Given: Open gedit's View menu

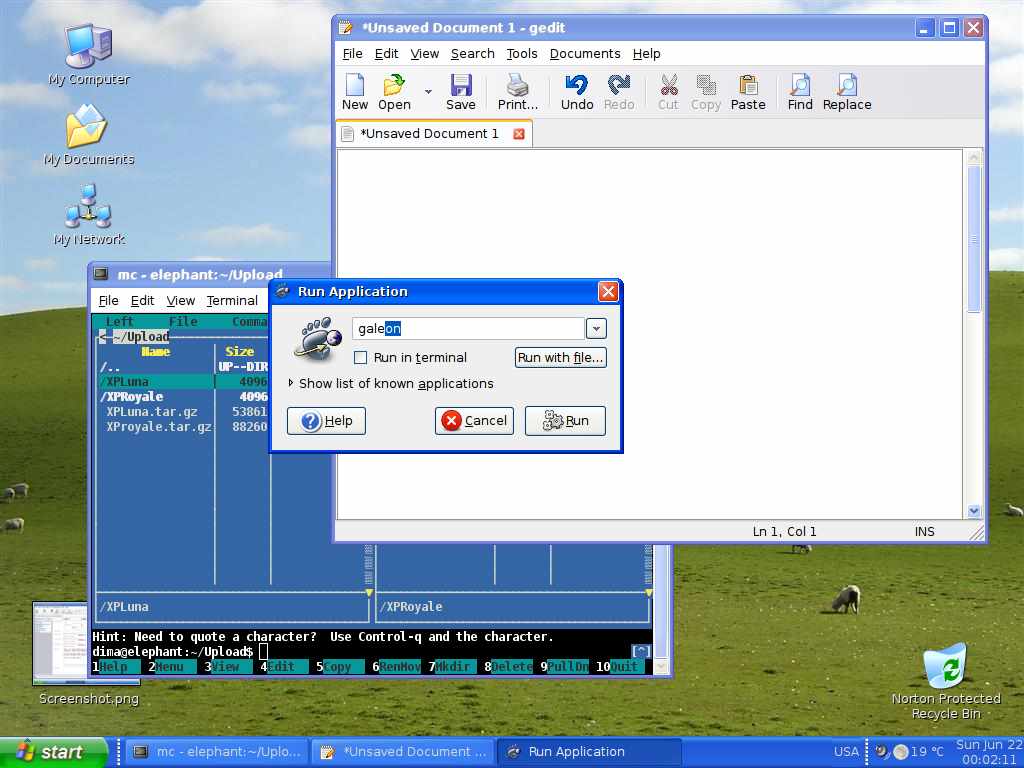Looking at the screenshot, I should [424, 54].
